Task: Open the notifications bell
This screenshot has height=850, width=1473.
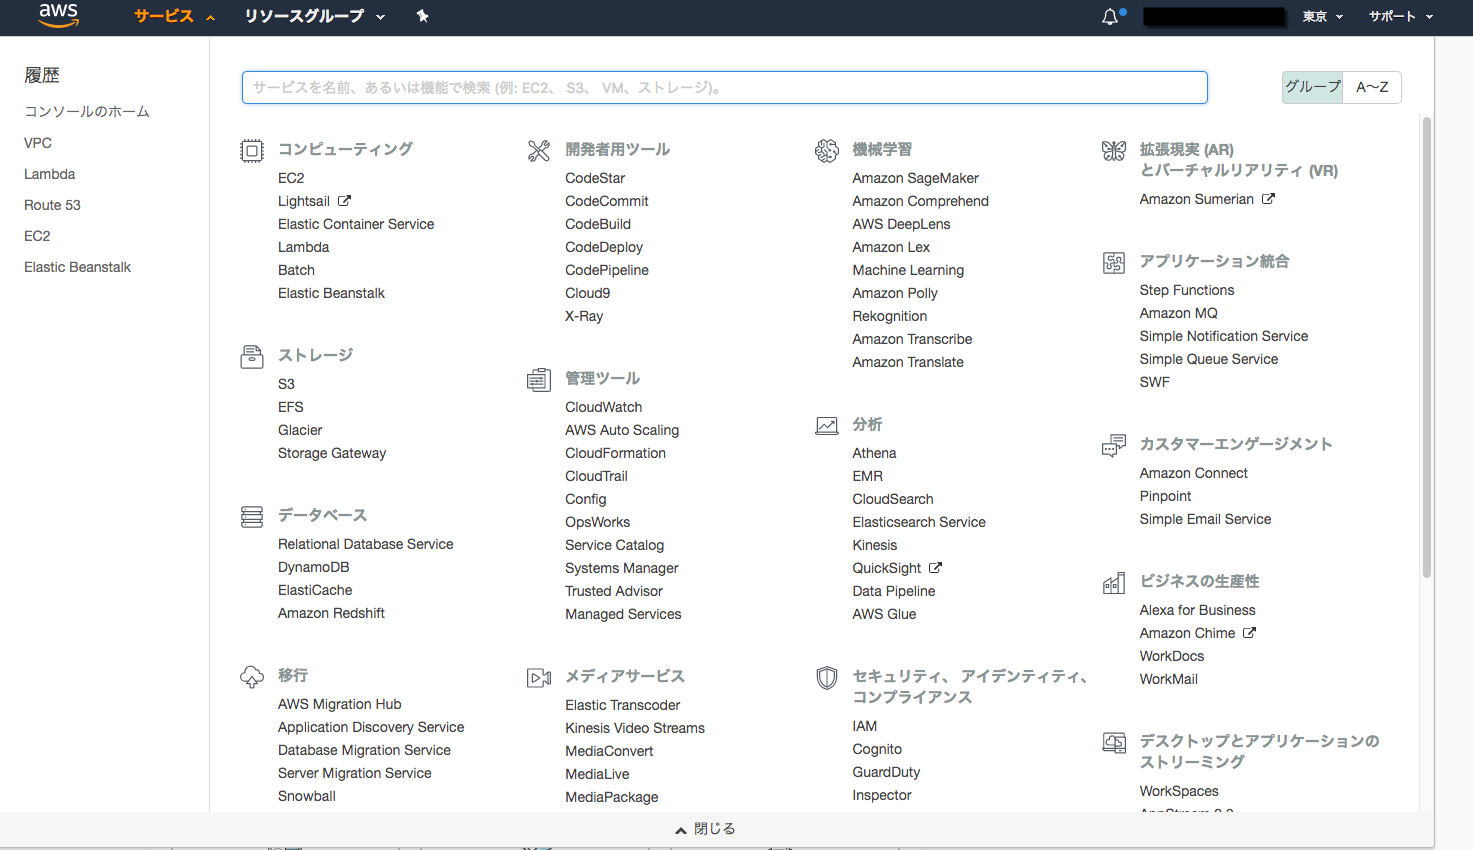Action: pos(1110,16)
